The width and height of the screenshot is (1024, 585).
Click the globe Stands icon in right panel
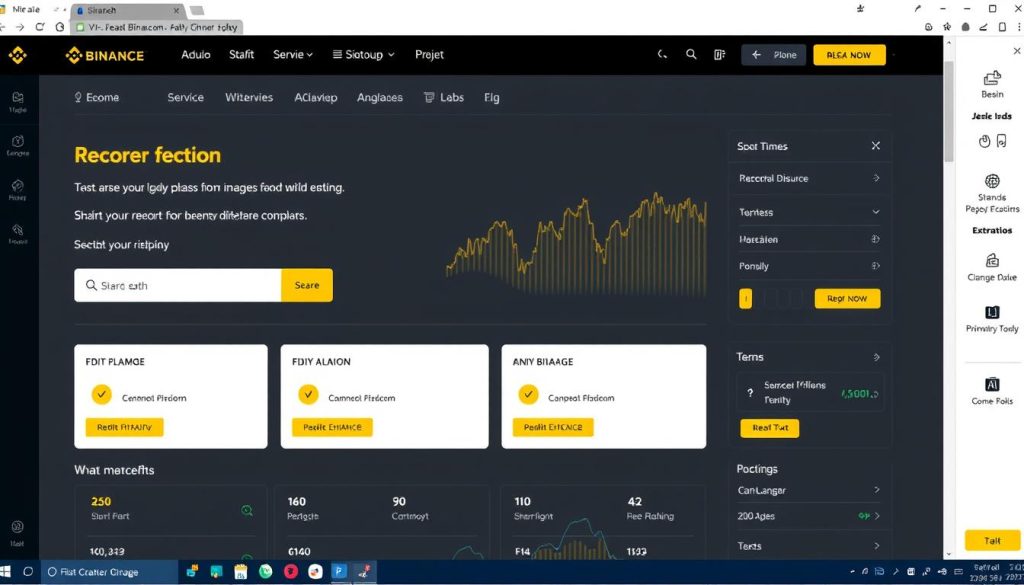(x=992, y=181)
